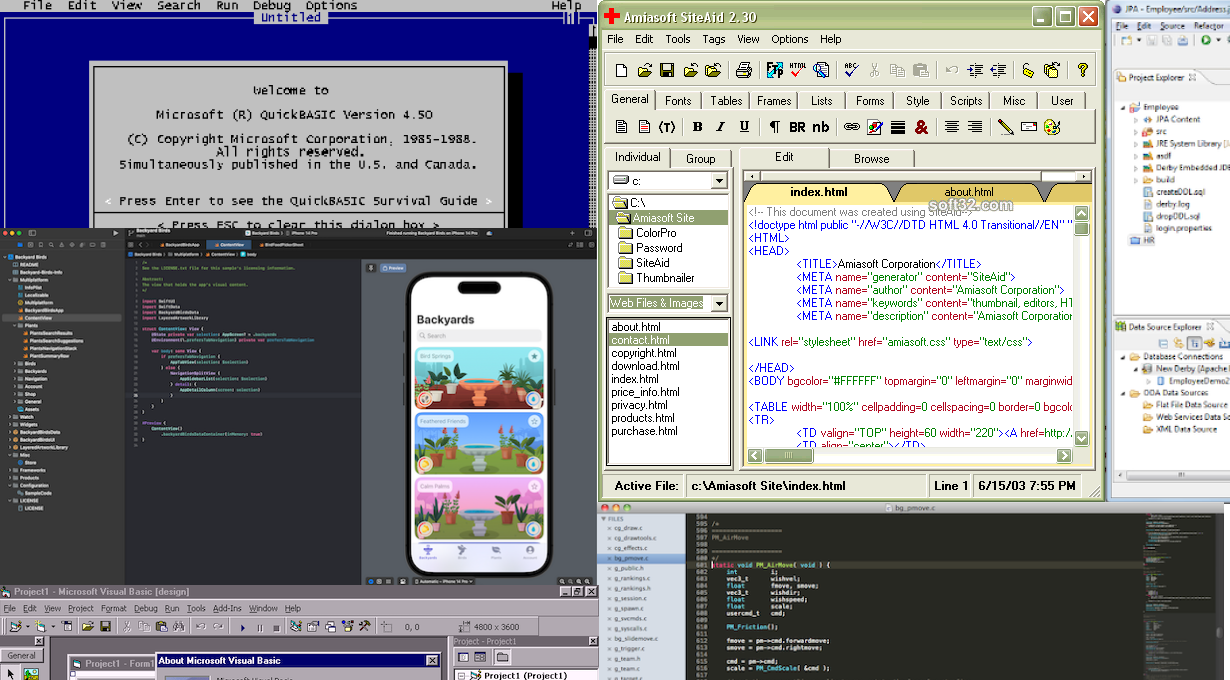Image resolution: width=1230 pixels, height=680 pixels.
Task: Toggle favorite star on Bird Springs card
Action: (535, 356)
